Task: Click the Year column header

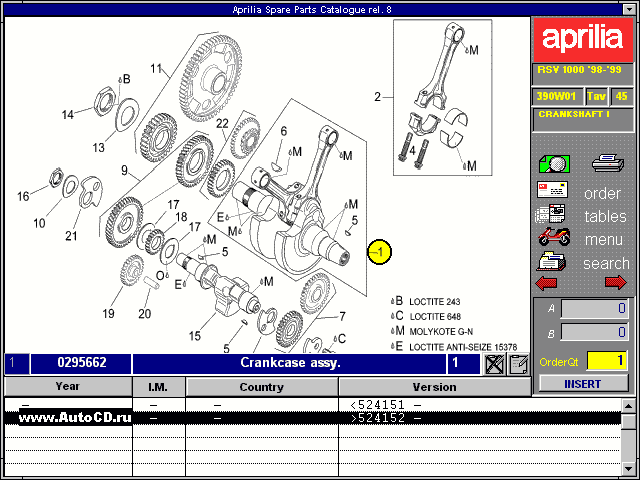Action: point(68,387)
